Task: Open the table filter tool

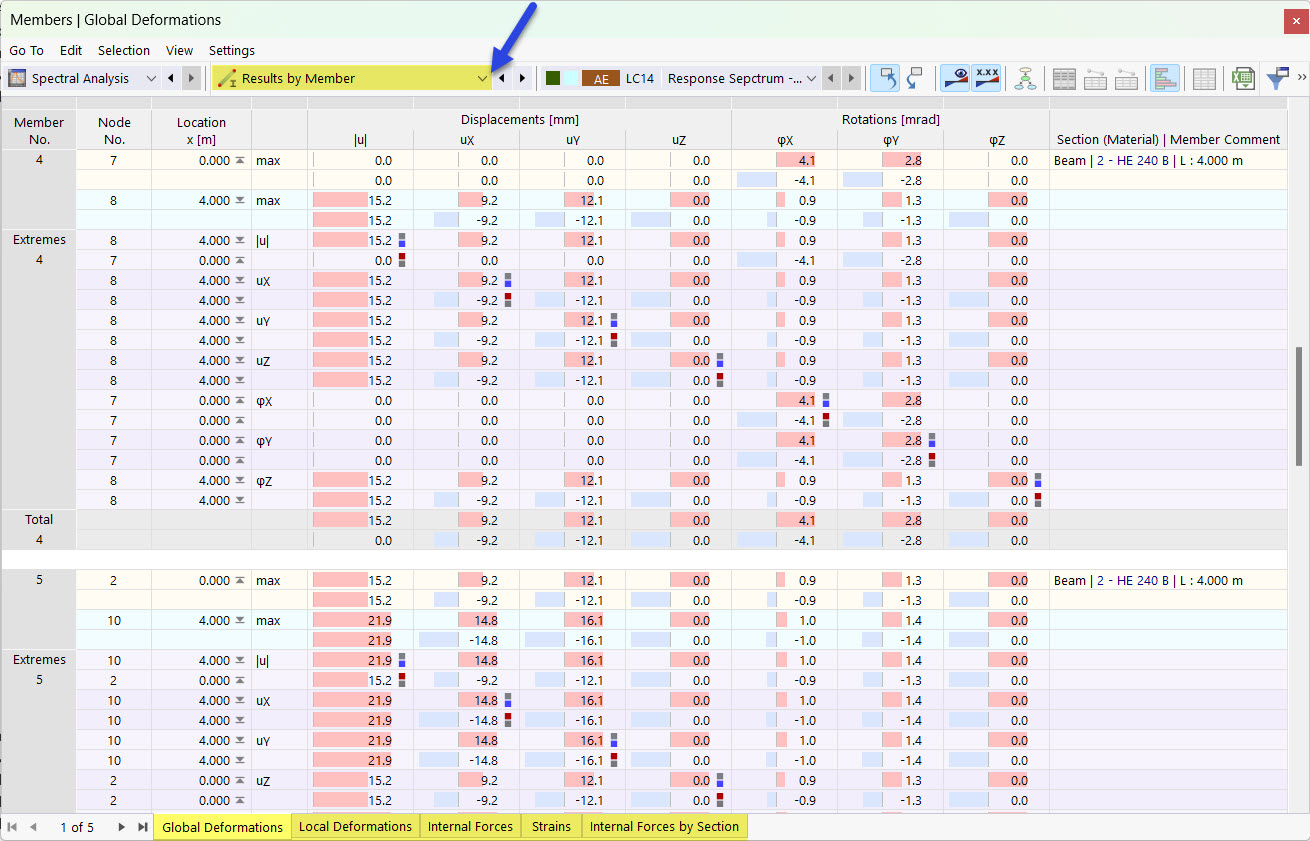Action: 1277,77
